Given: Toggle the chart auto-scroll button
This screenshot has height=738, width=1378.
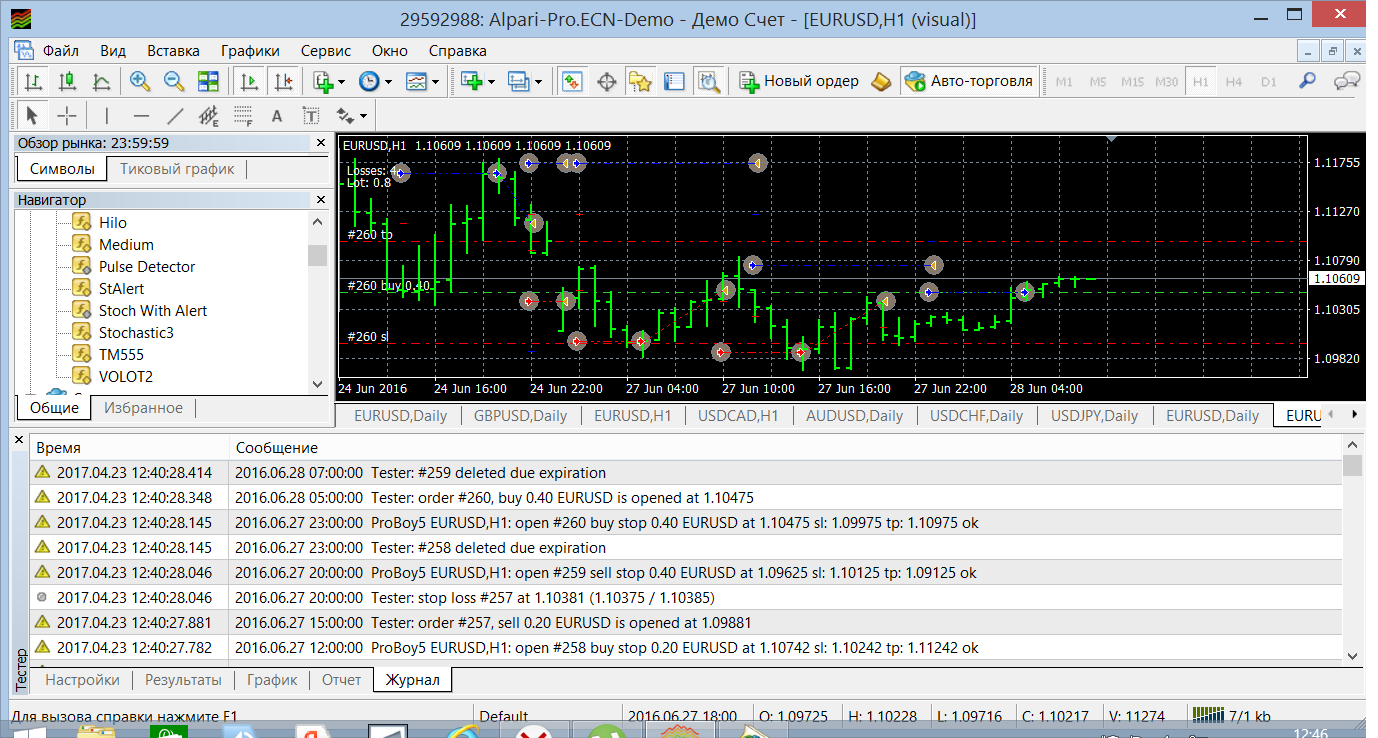Looking at the screenshot, I should [x=250, y=81].
